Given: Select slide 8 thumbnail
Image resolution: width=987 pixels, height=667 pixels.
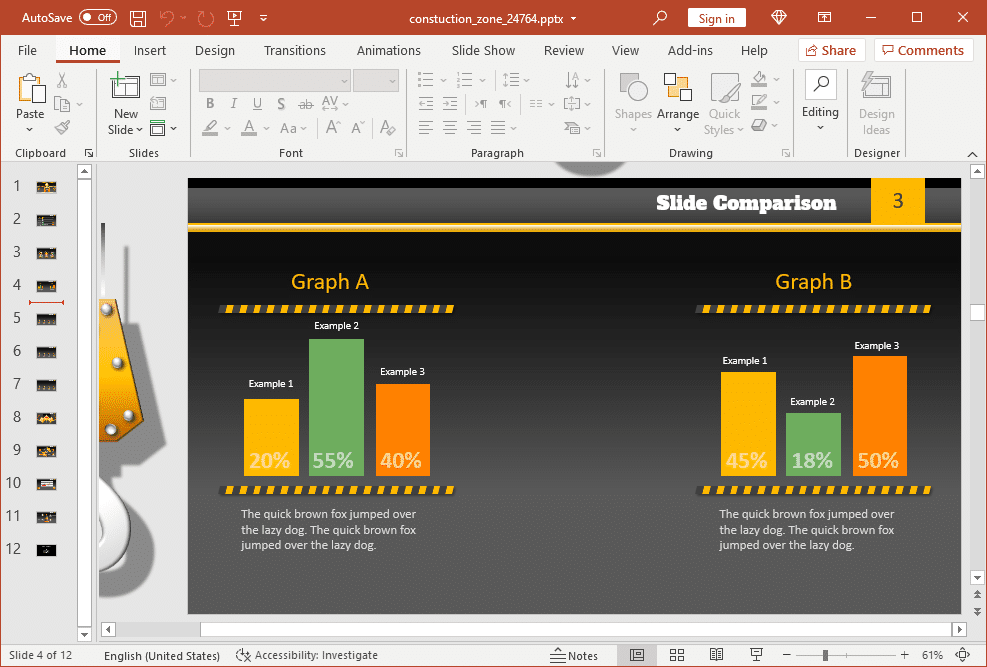Looking at the screenshot, I should [x=46, y=417].
